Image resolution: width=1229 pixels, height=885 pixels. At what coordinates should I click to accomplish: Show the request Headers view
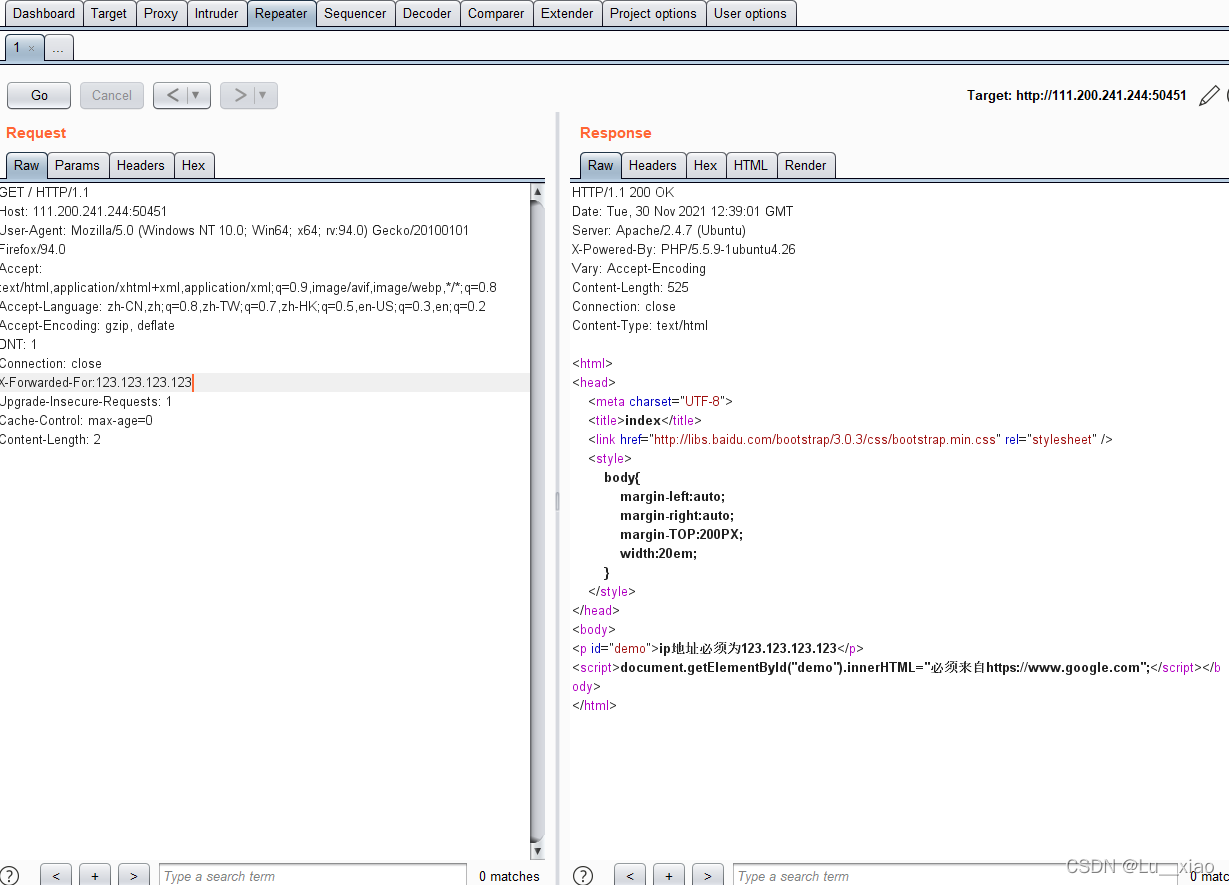pos(140,165)
